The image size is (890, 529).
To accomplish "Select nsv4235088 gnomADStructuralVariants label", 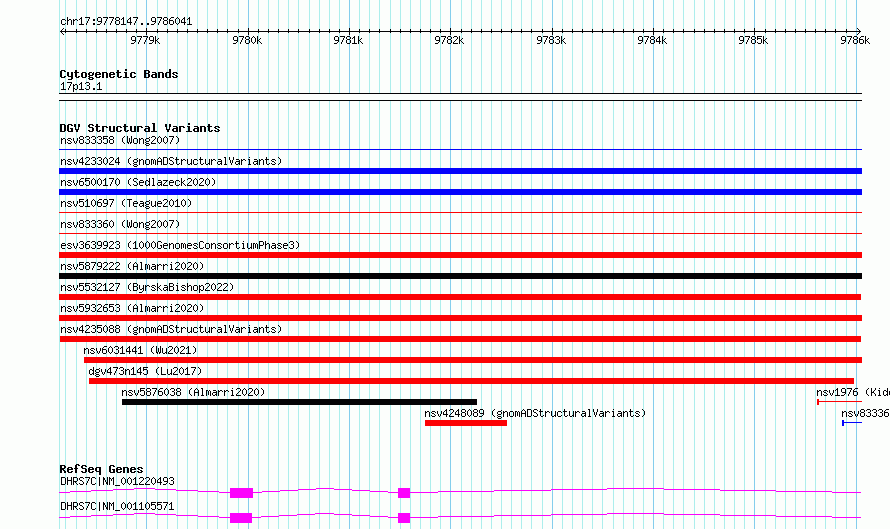I will point(171,329).
